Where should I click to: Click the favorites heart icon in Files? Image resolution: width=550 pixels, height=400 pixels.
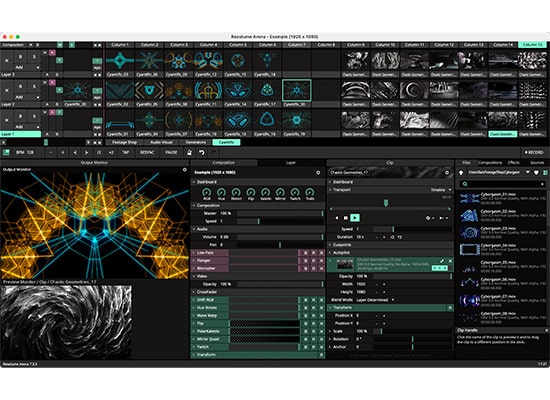[x=536, y=173]
